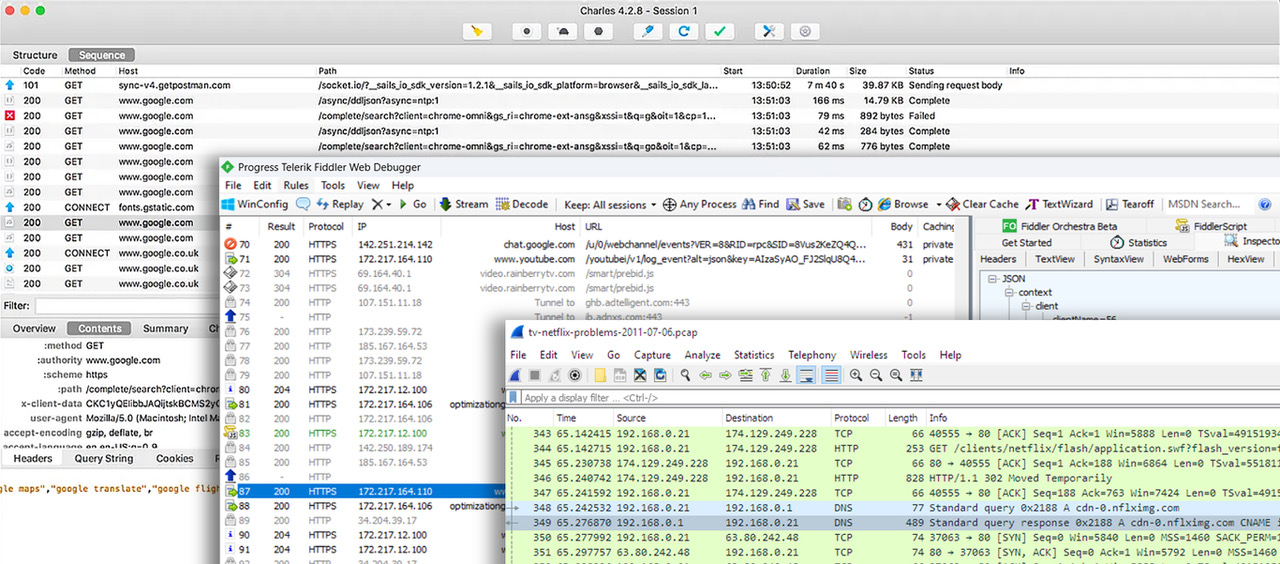Click Clear Cache in Fiddler toolbar

(x=983, y=204)
